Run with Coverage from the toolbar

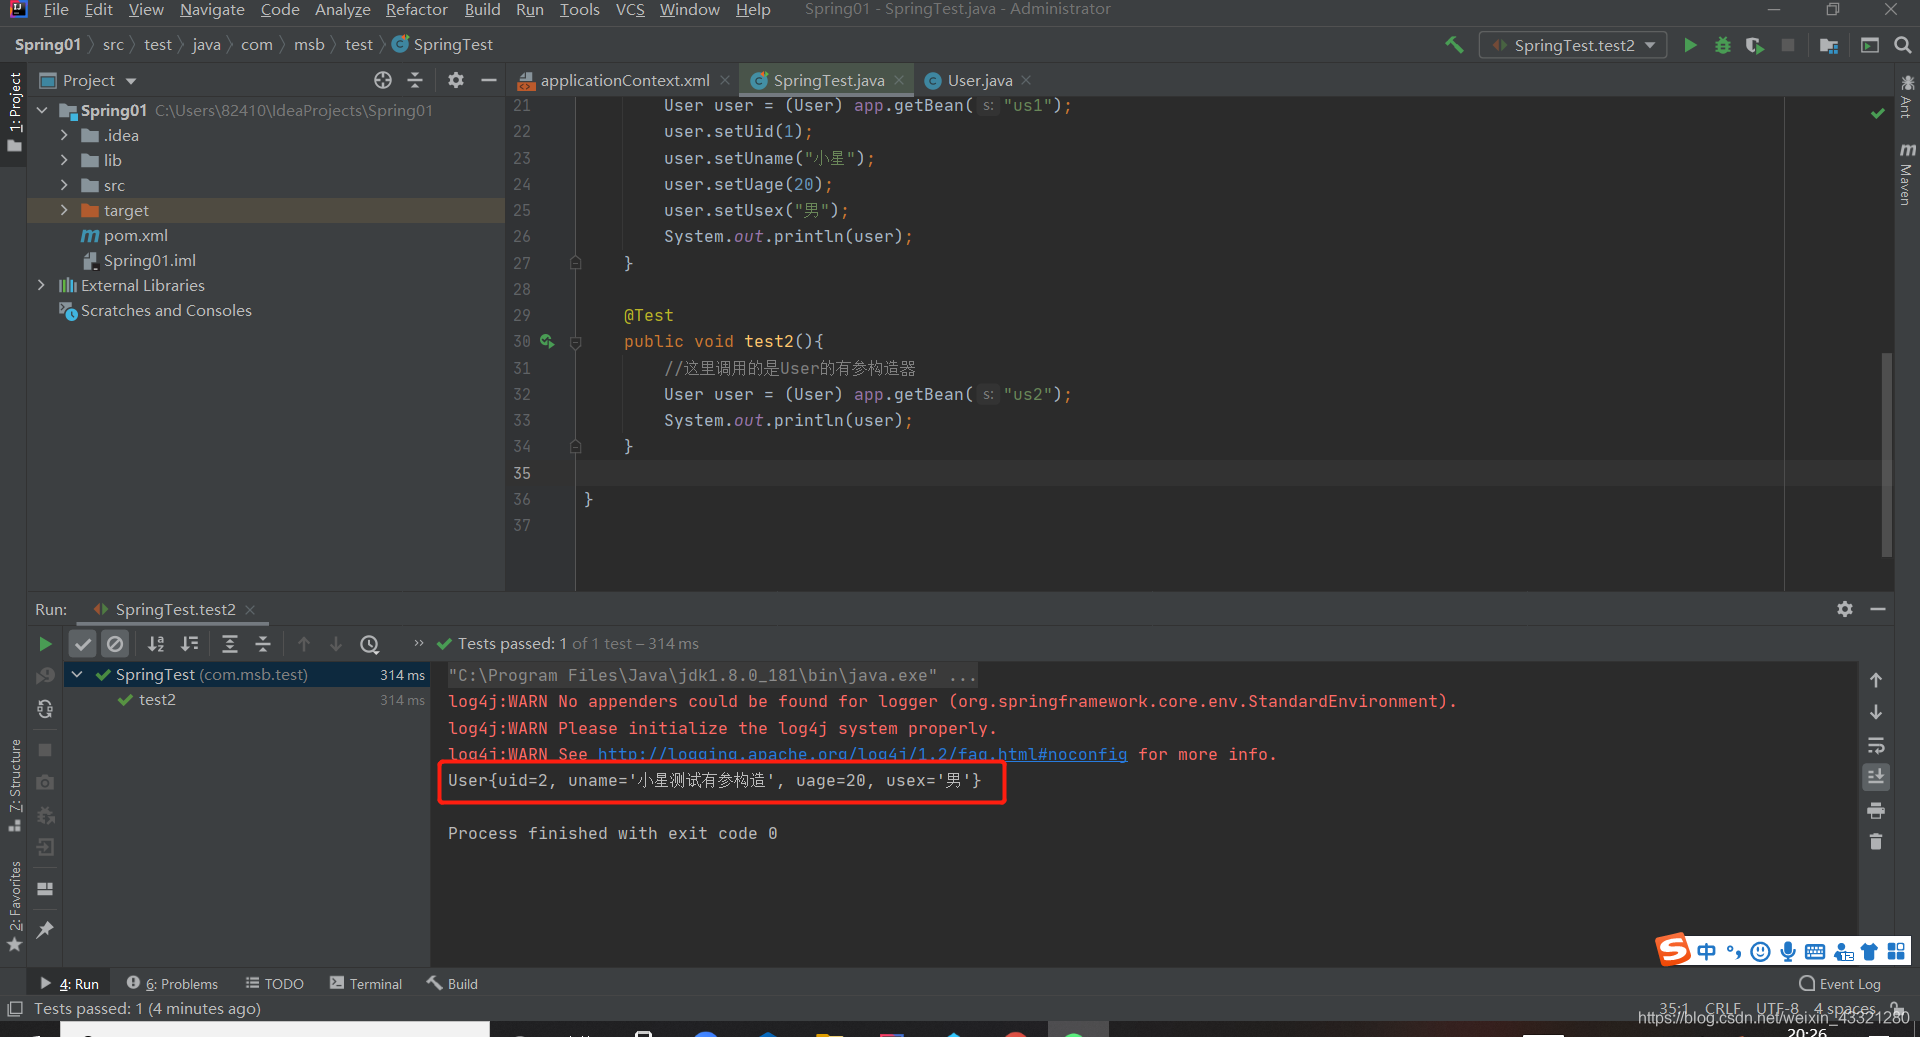click(x=1755, y=45)
